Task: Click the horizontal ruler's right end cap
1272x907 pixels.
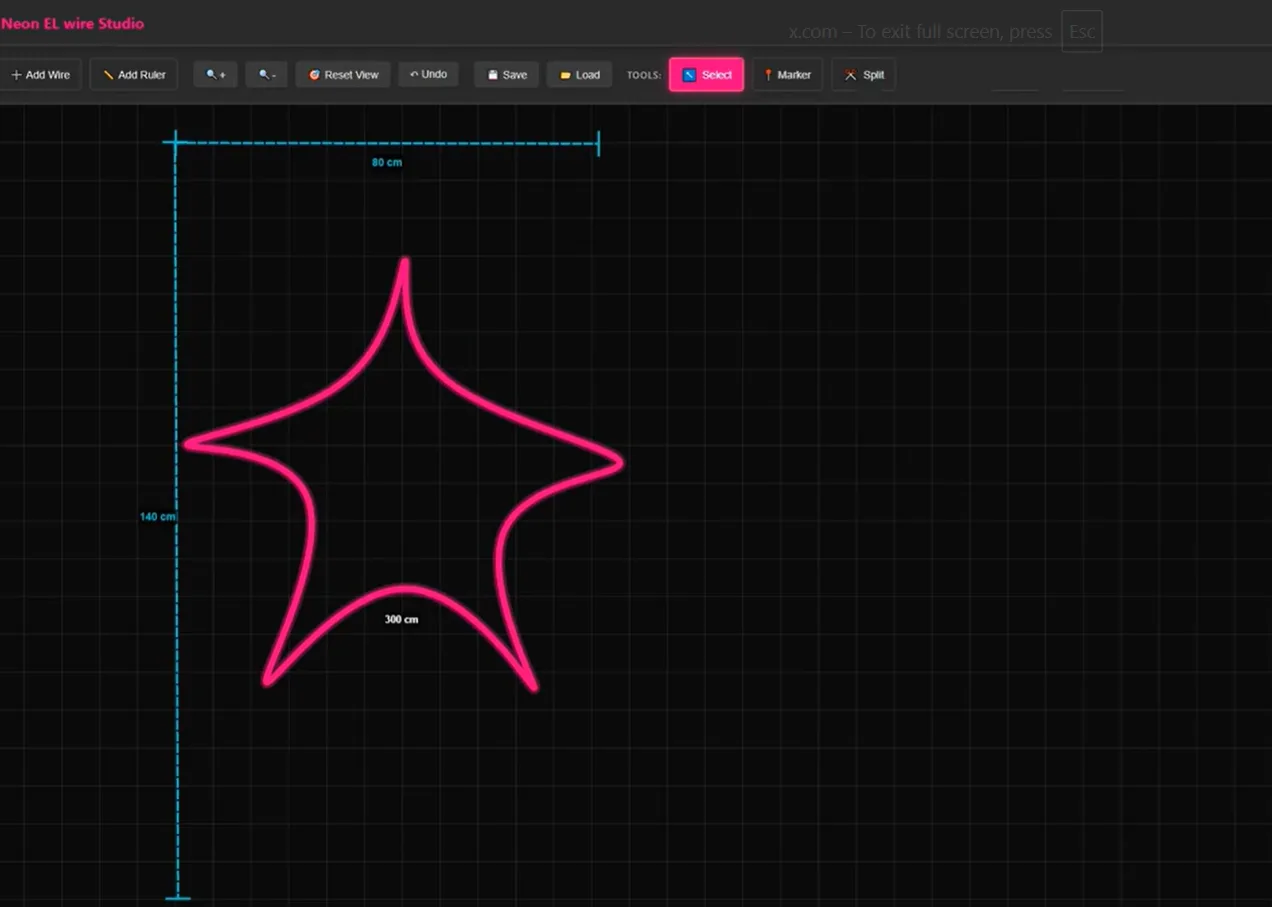Action: click(x=598, y=144)
